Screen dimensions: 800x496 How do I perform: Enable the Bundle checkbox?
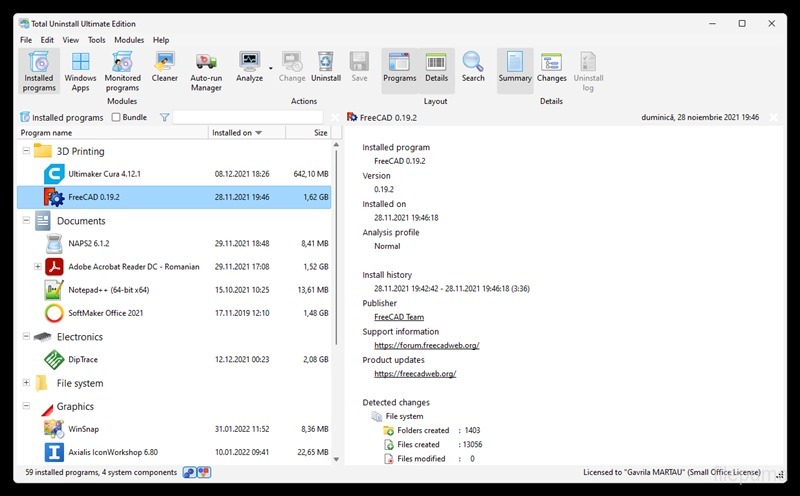coord(117,118)
